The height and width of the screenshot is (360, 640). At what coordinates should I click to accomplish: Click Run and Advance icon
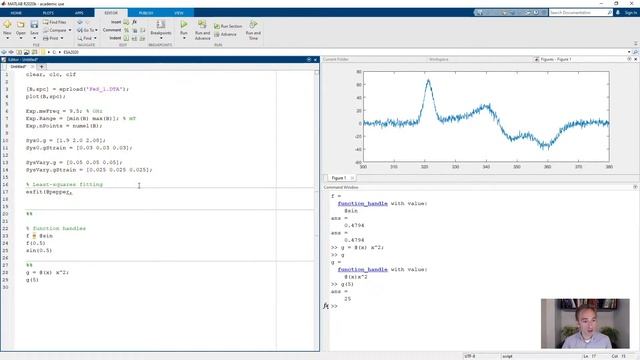202,25
